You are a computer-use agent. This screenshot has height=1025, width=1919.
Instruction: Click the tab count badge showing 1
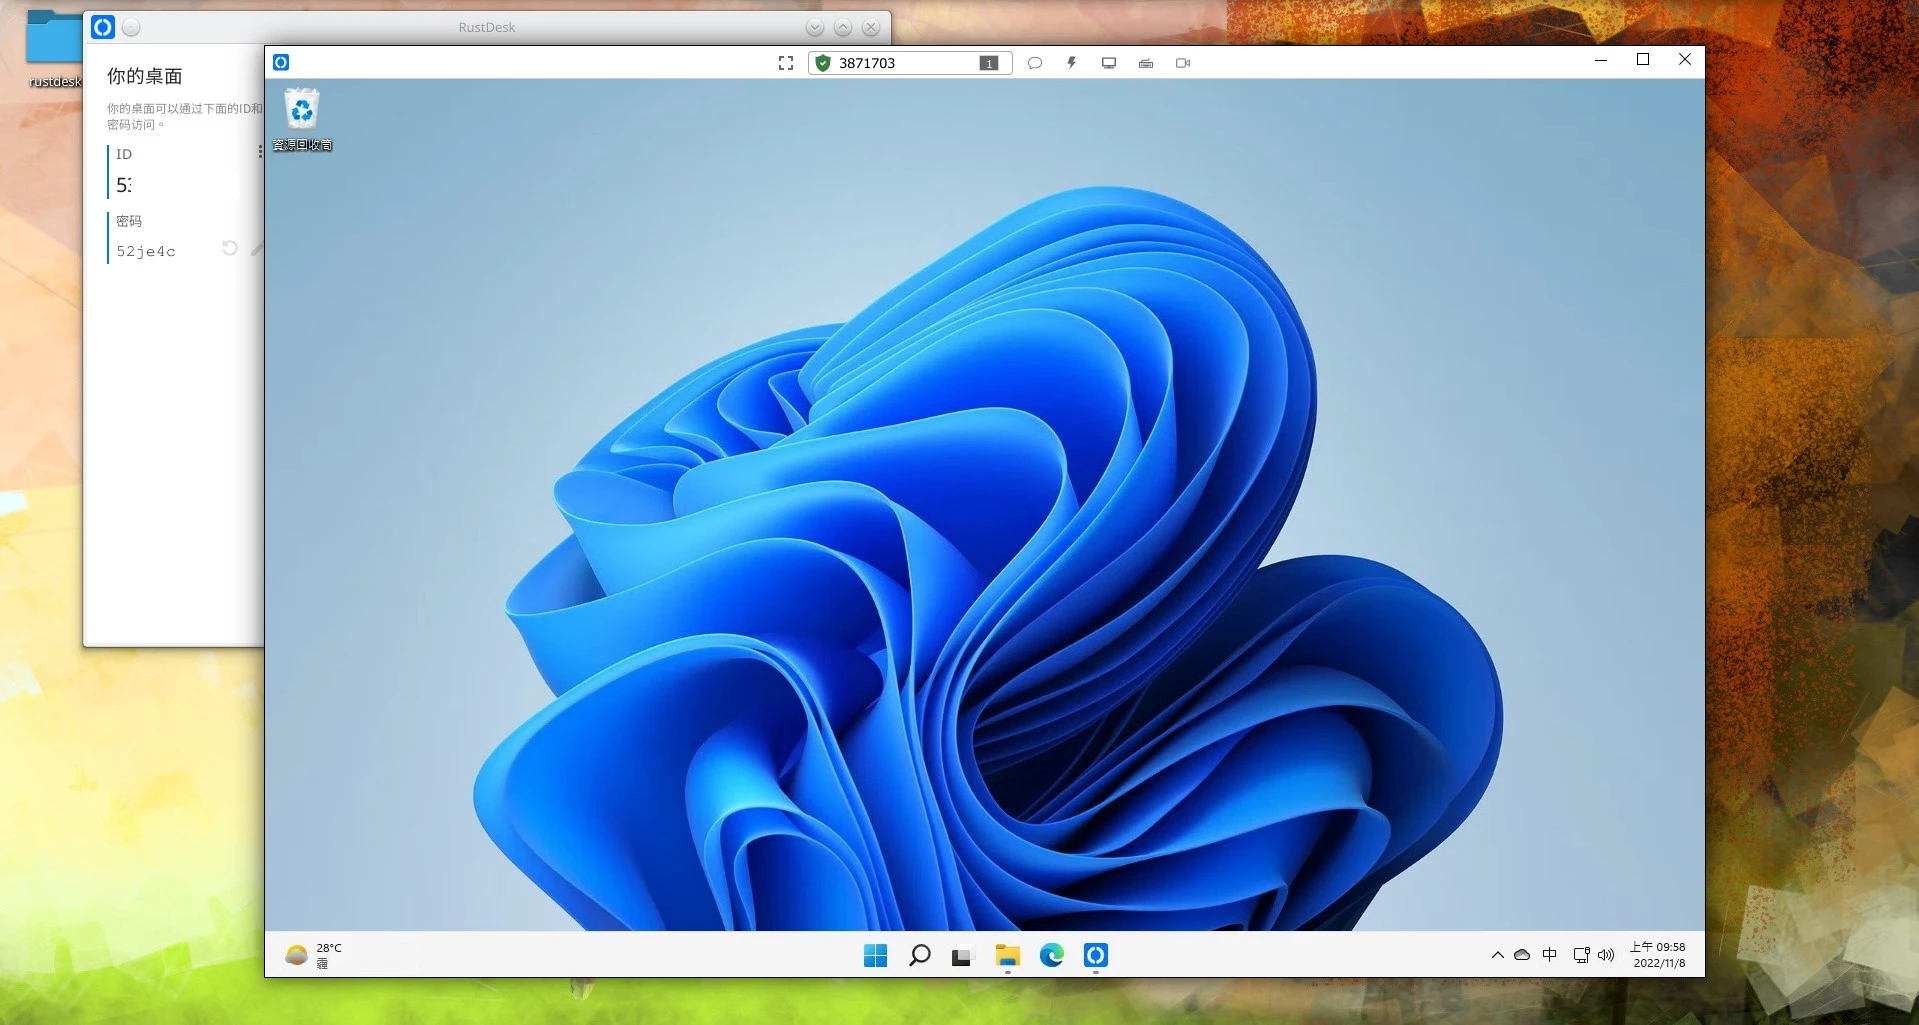989,63
